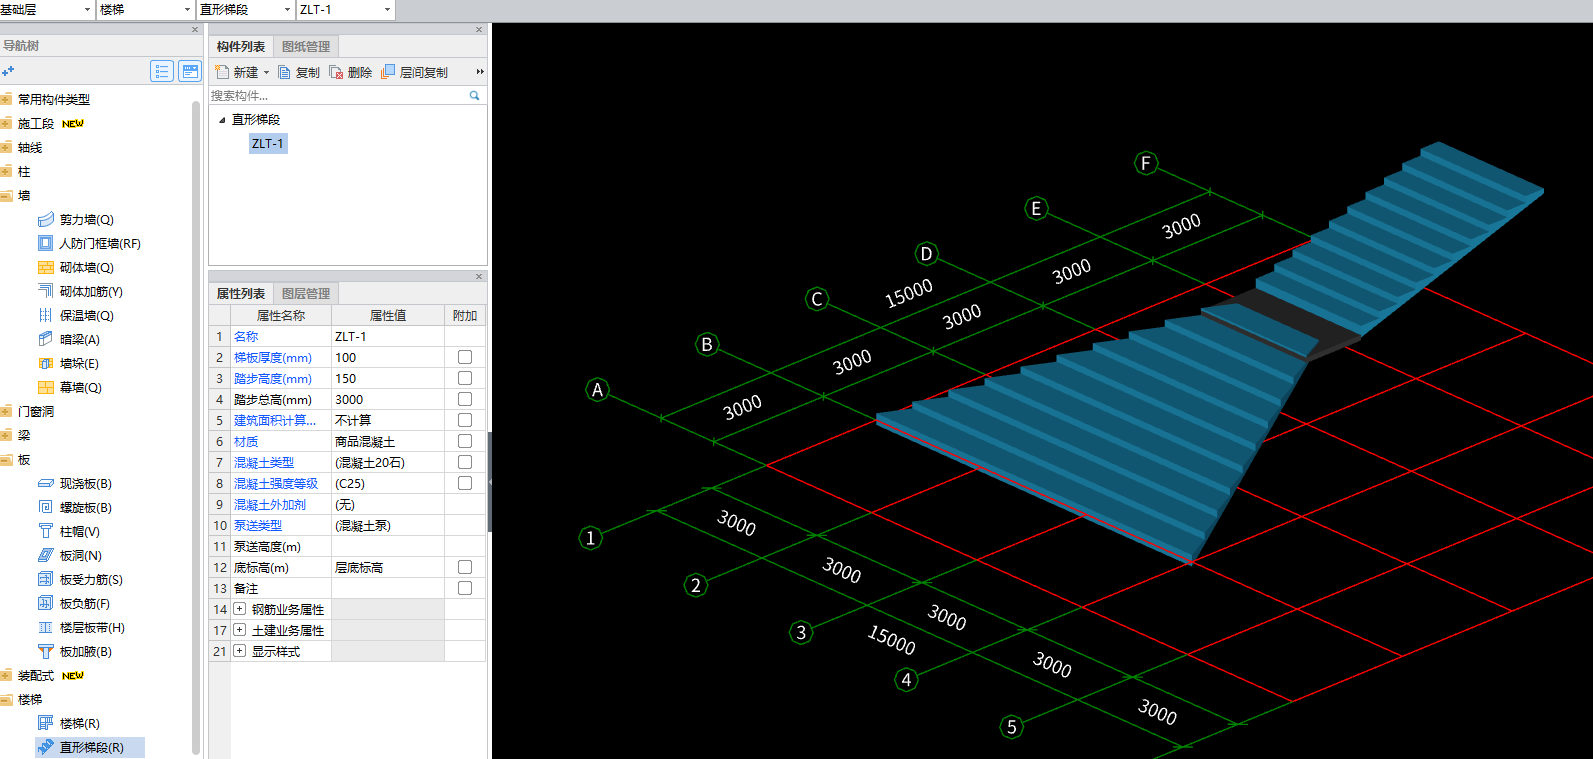Switch navigation tree to list view icon
The image size is (1593, 759).
(x=162, y=71)
